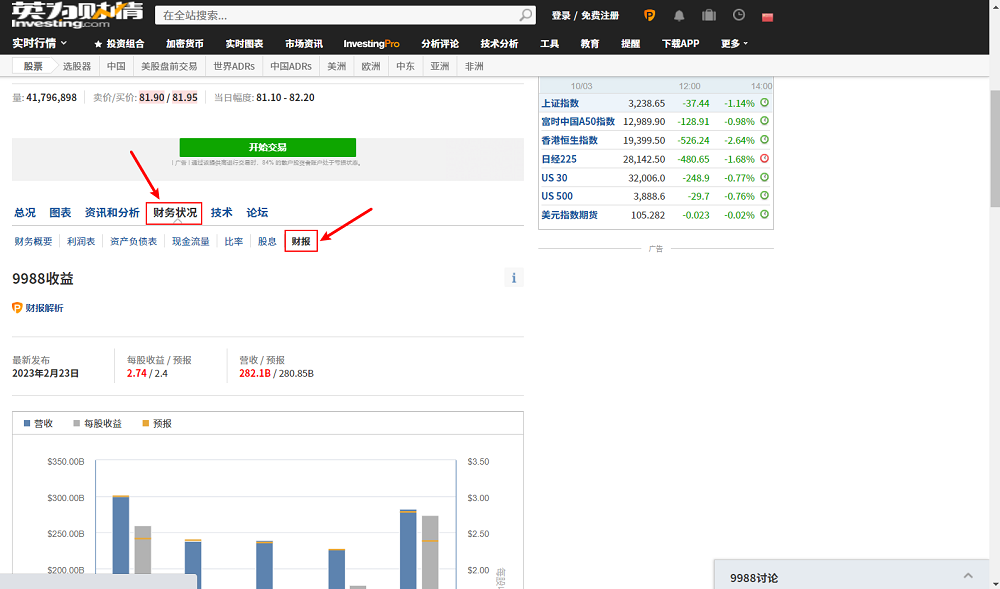The height and width of the screenshot is (589, 1000).
Task: Toggle the 预报 legend series
Action: 157,423
